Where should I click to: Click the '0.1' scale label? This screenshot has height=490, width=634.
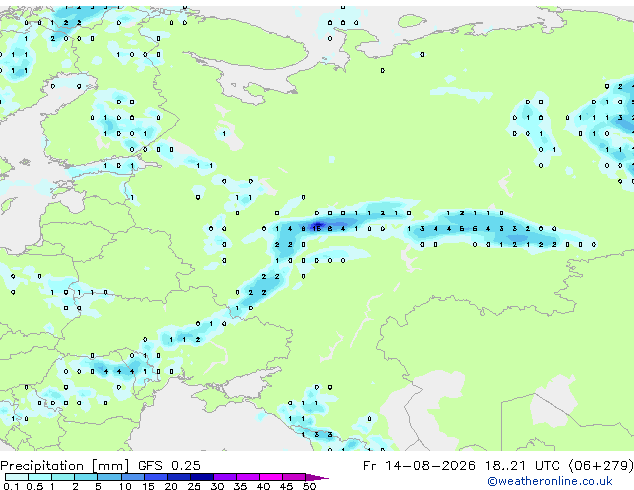11,486
